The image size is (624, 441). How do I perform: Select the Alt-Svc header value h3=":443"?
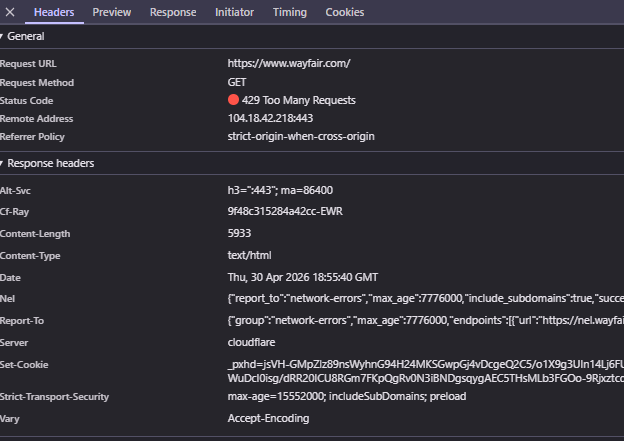[x=280, y=190]
